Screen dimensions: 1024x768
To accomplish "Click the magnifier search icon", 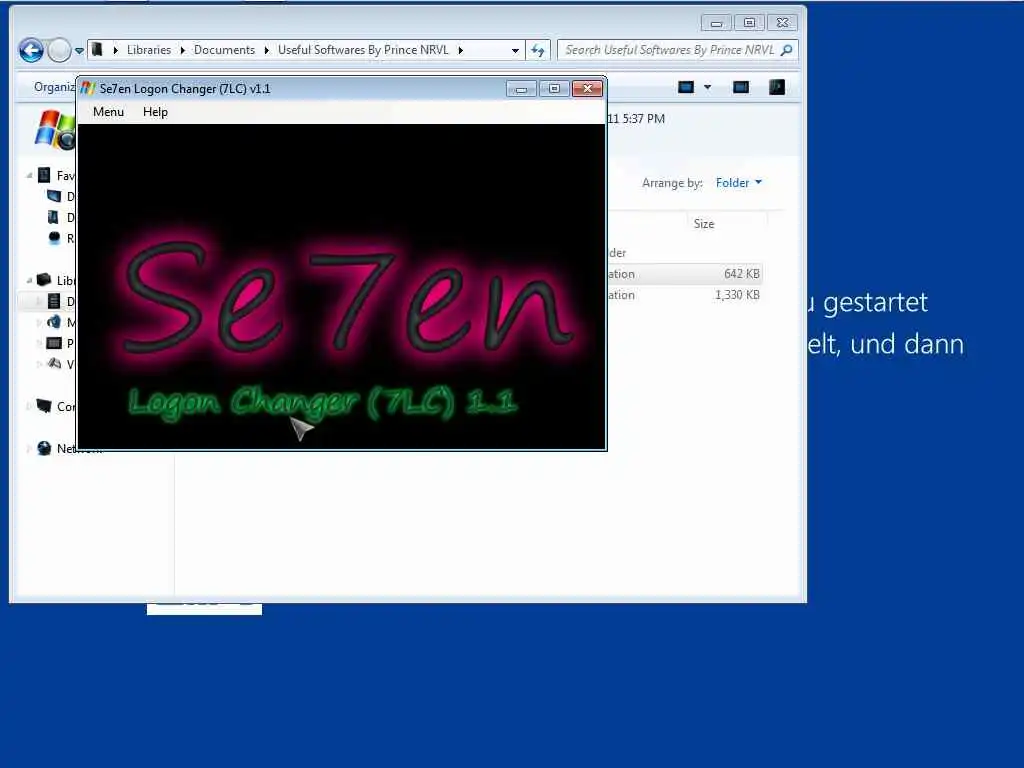I will click(x=786, y=50).
